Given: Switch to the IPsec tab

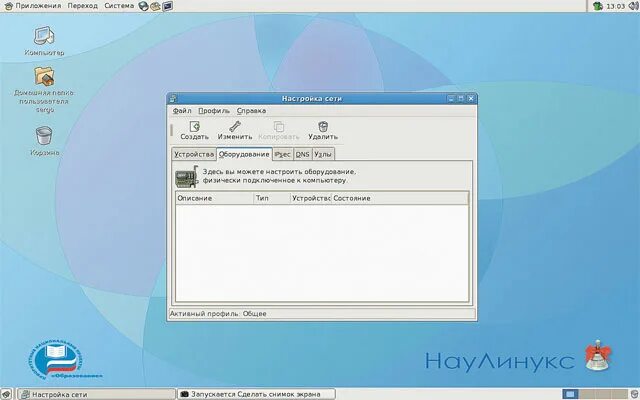Looking at the screenshot, I should (282, 154).
